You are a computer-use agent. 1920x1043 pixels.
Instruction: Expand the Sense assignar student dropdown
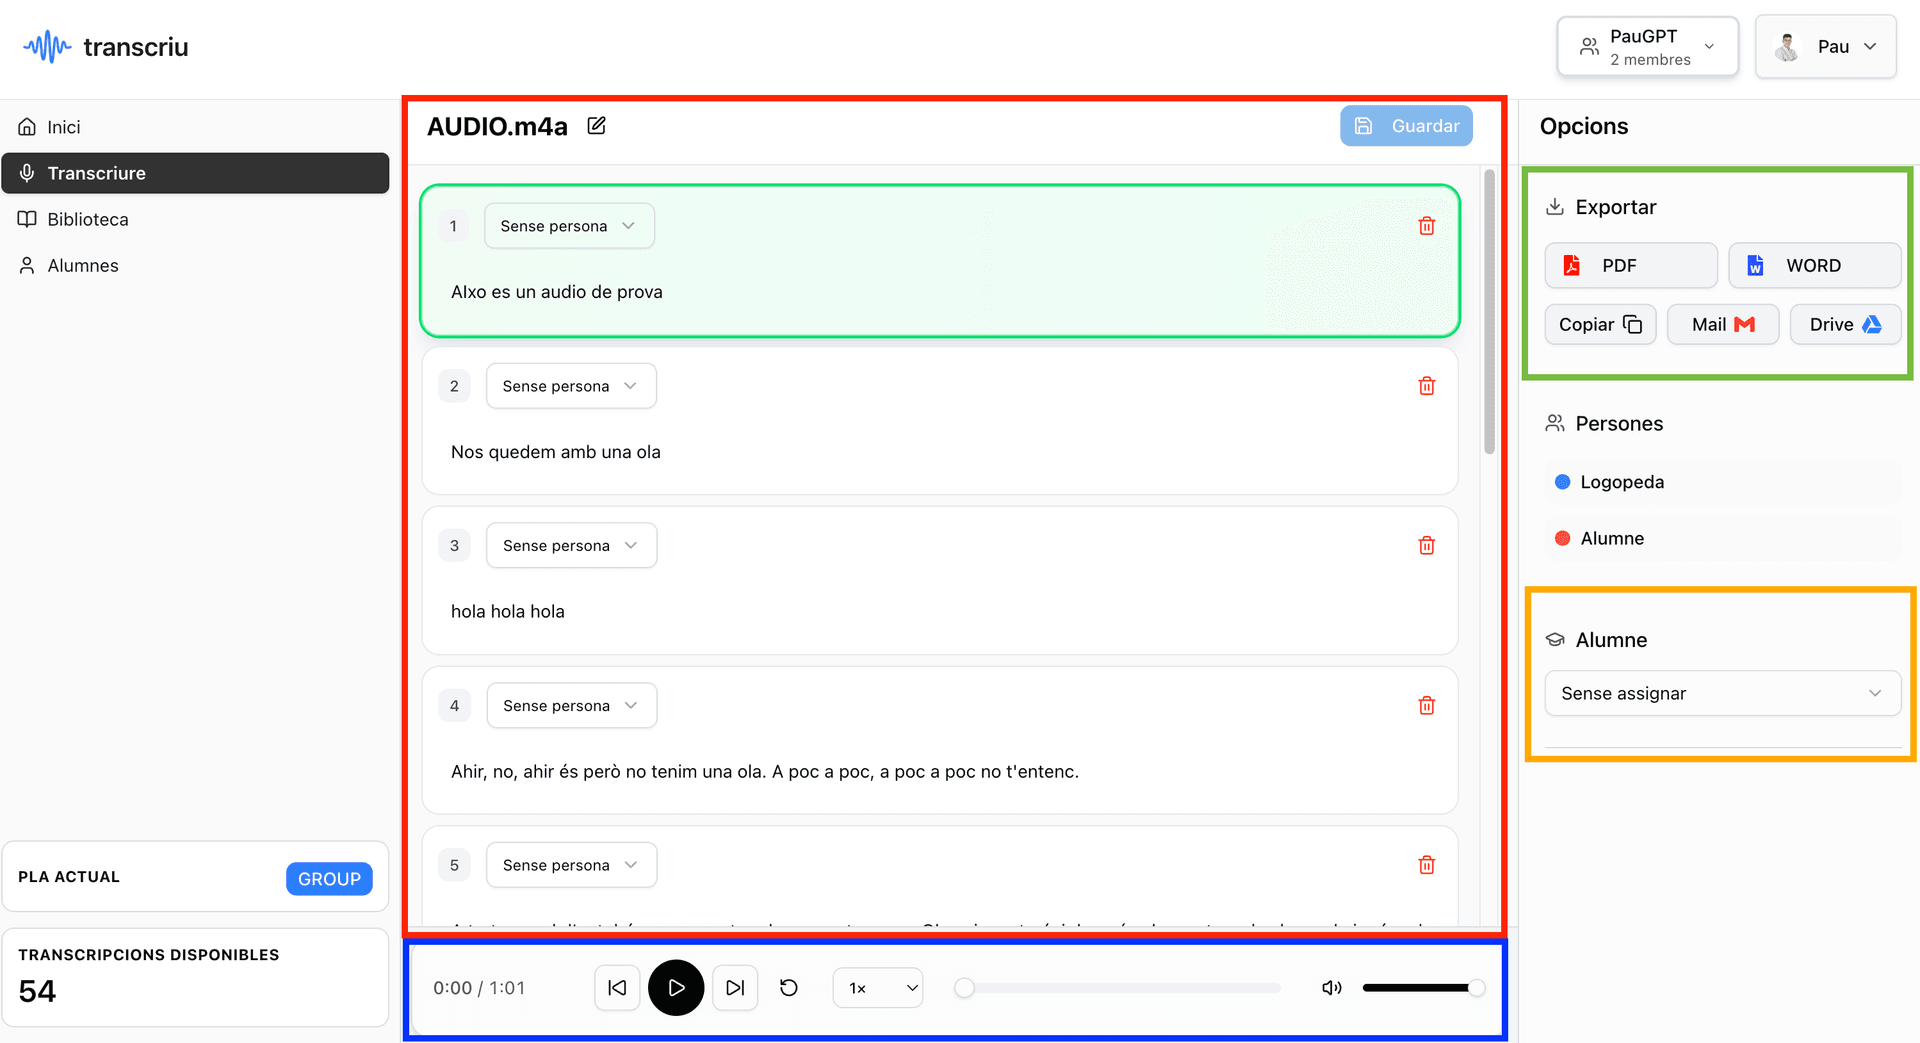tap(1721, 694)
